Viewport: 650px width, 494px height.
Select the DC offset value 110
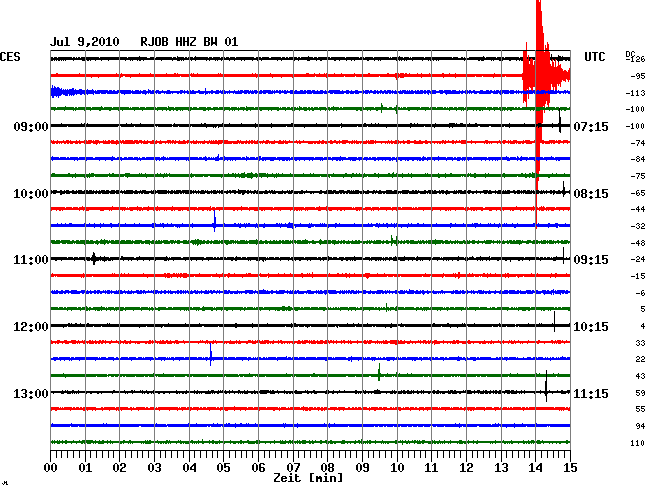point(638,443)
